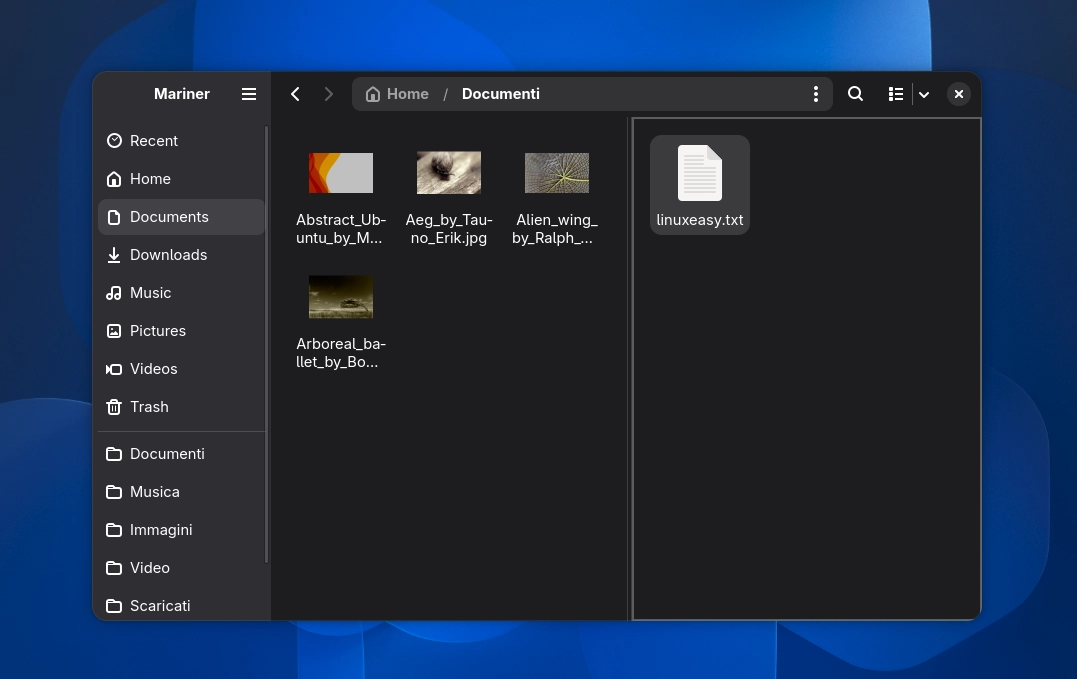Click the Music note icon
The image size is (1077, 679).
114,293
